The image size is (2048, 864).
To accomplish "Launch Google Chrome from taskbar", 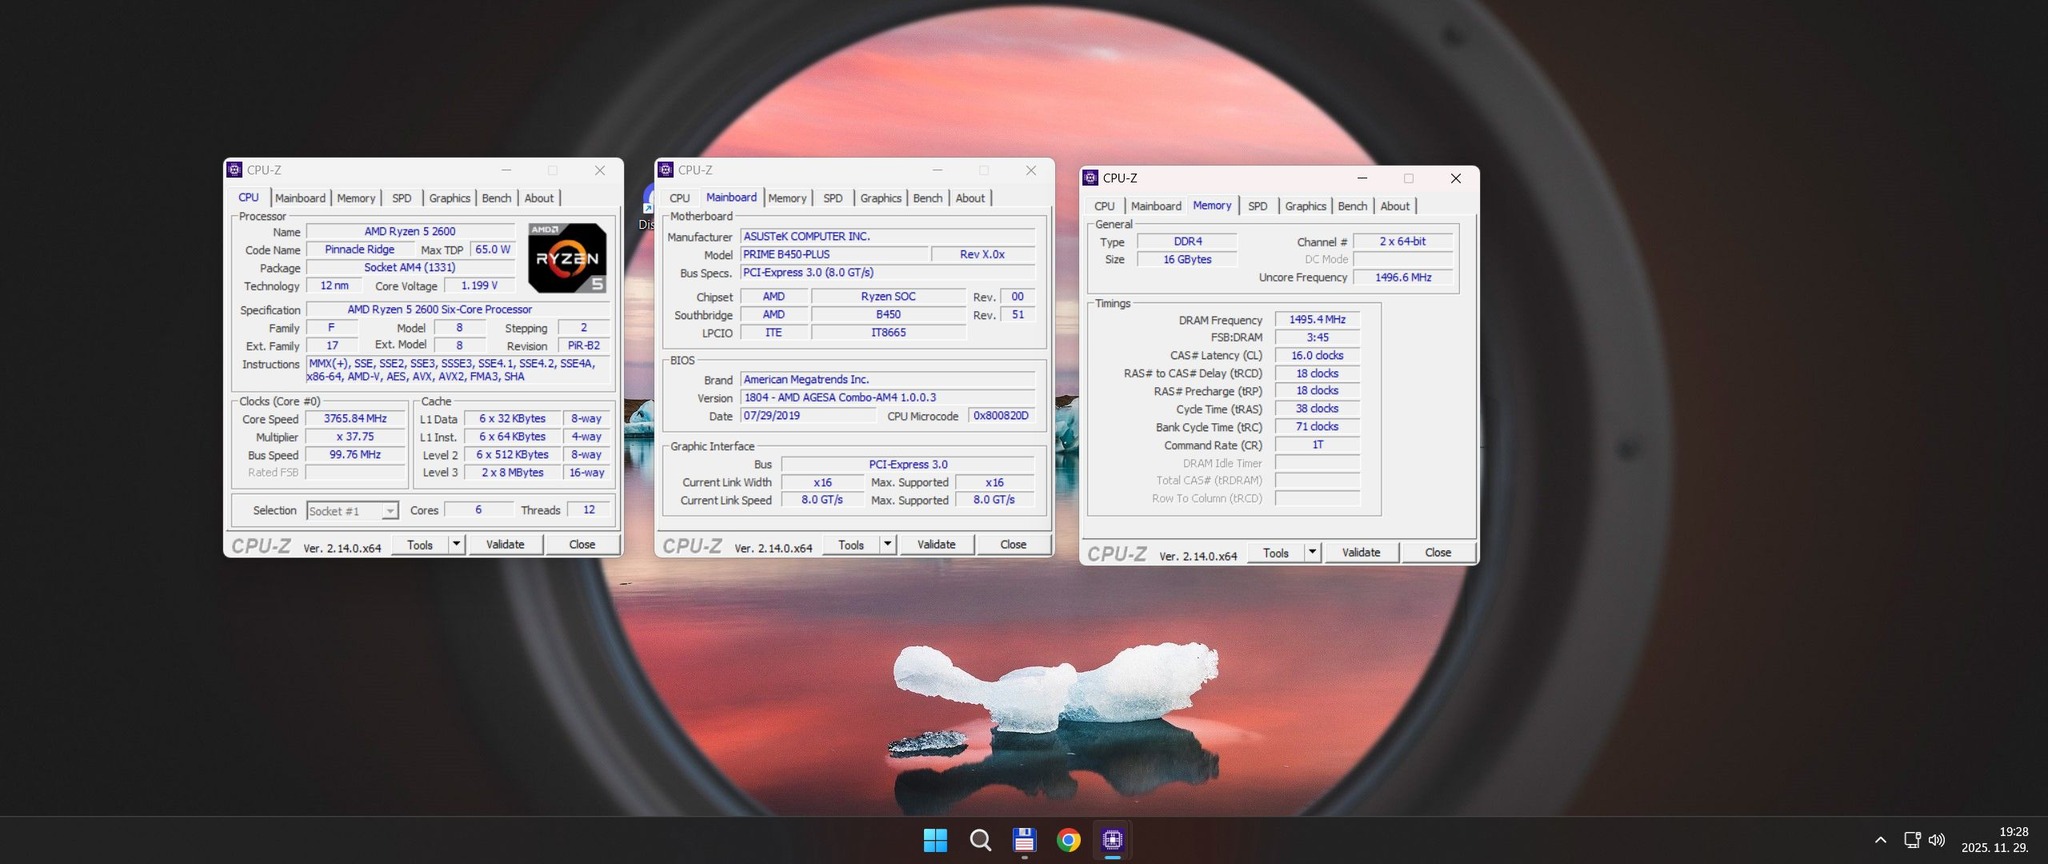I will (1068, 840).
